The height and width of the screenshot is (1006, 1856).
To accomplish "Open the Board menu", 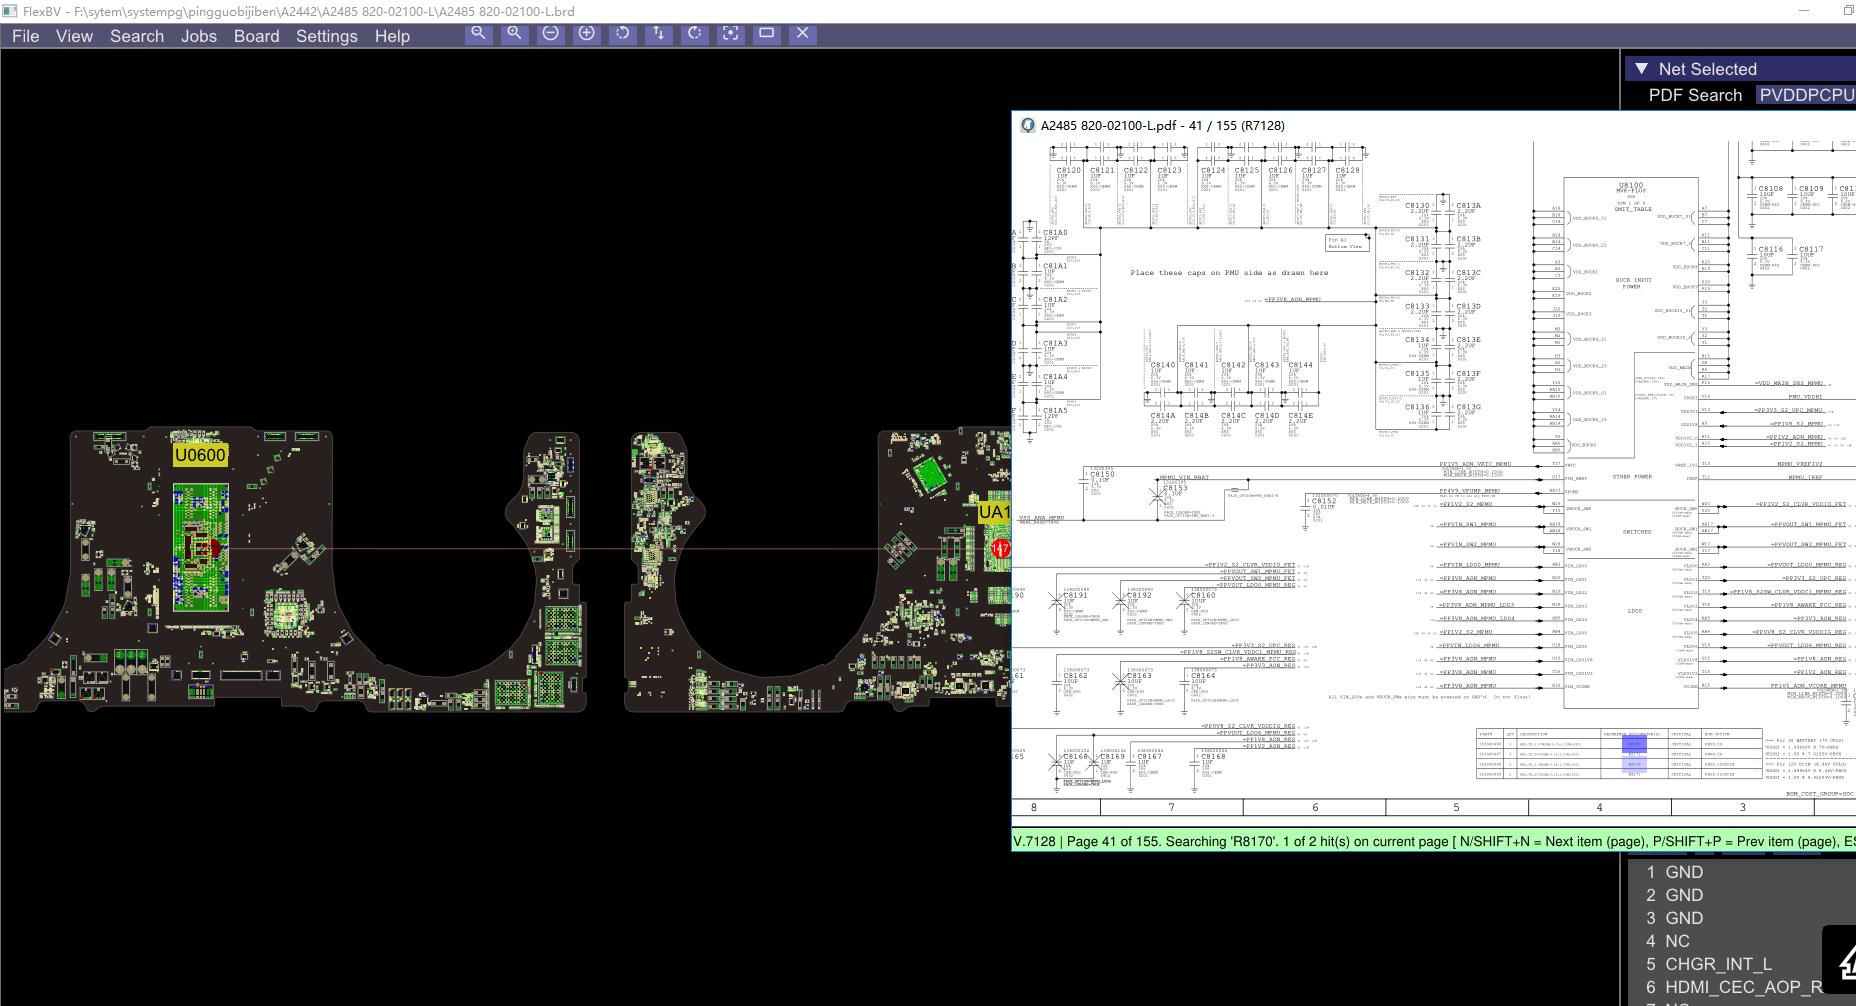I will pos(256,36).
